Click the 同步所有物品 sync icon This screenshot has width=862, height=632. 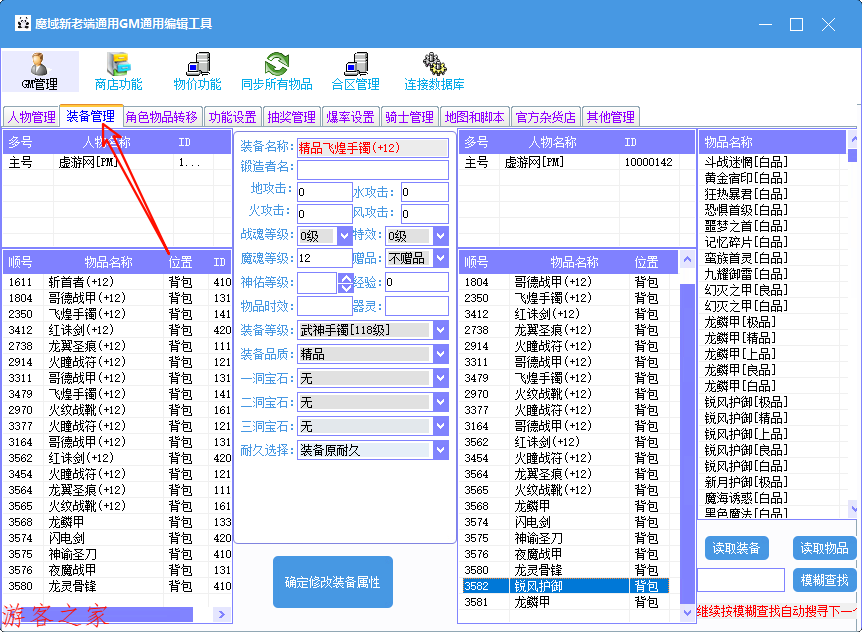(276, 71)
